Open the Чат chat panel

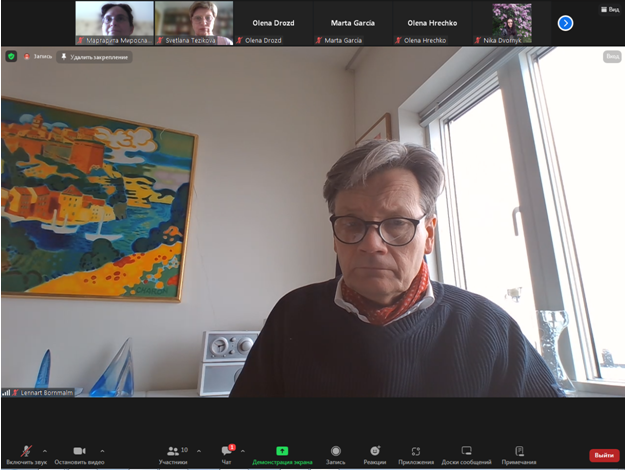(x=226, y=454)
